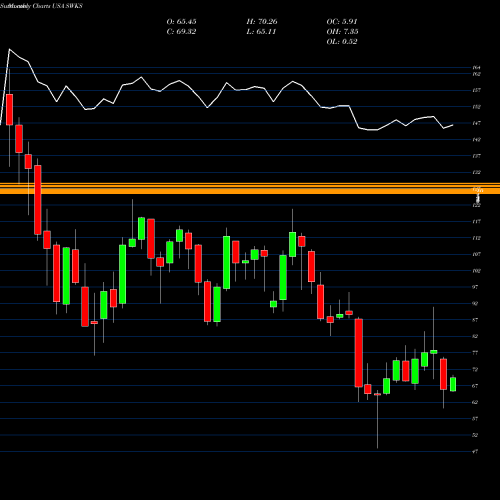Select the first red candle at chart start
500x500 pixels.
click(x=9, y=110)
